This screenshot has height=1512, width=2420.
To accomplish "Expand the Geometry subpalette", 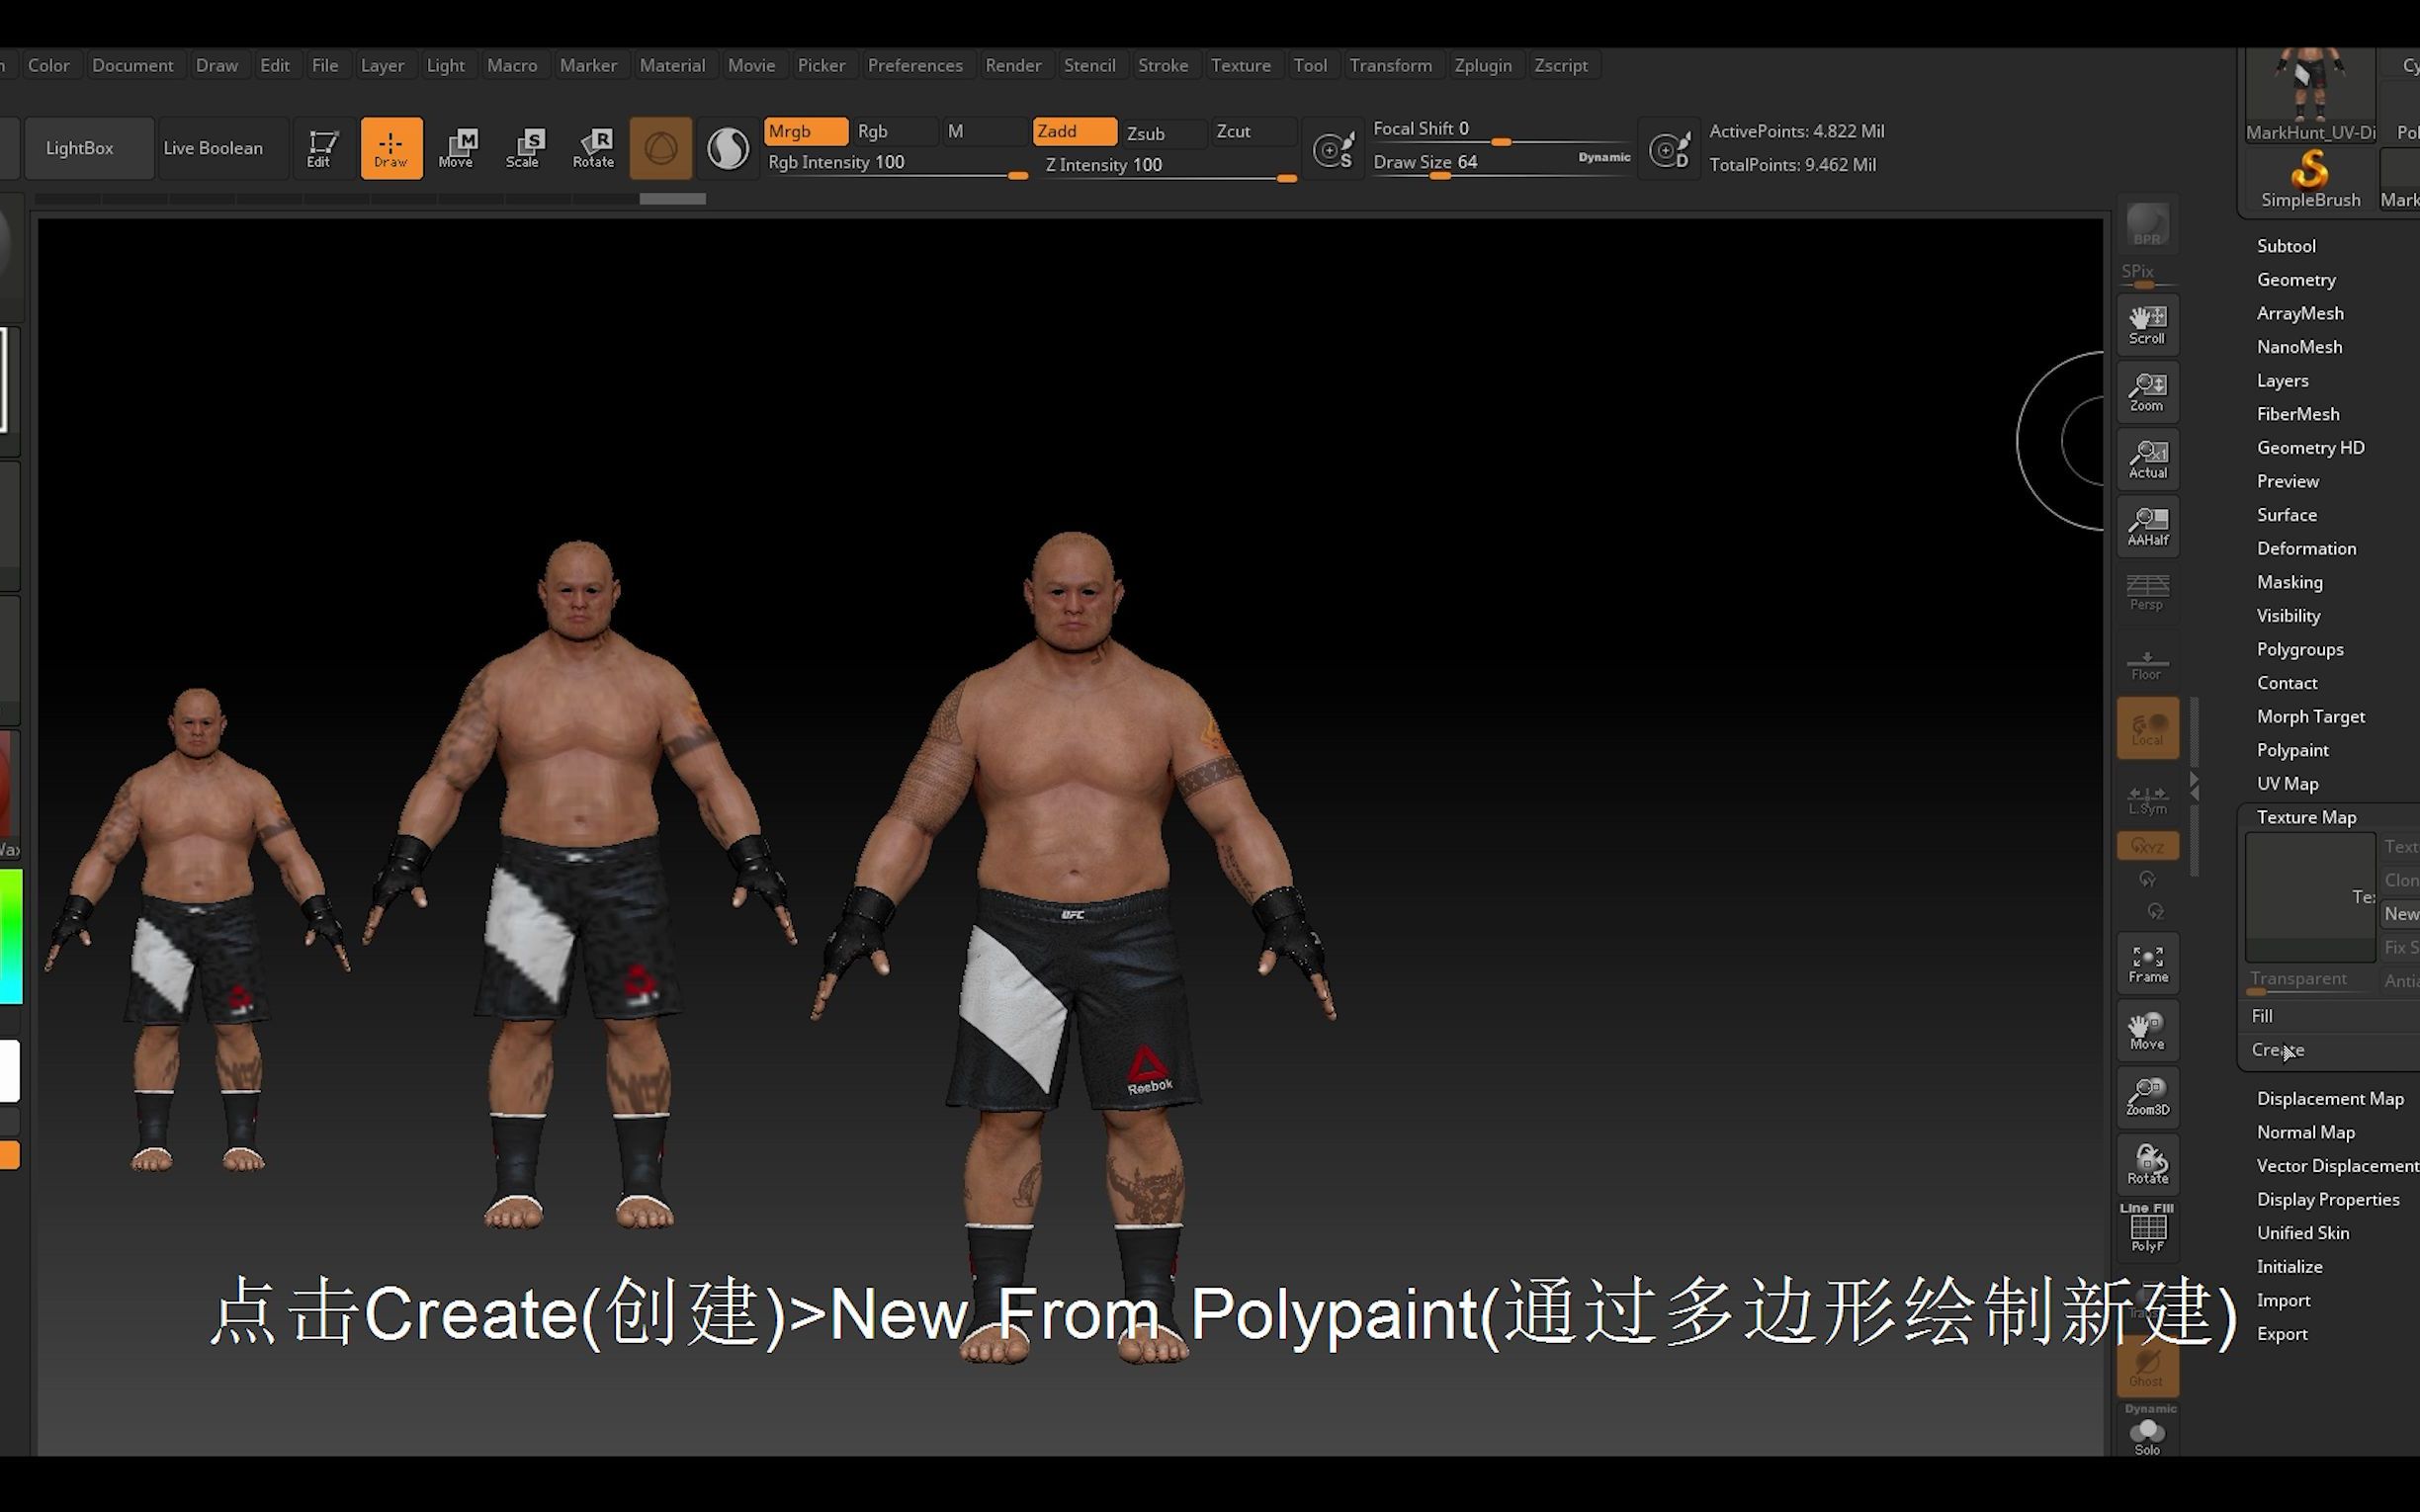I will [x=2296, y=279].
